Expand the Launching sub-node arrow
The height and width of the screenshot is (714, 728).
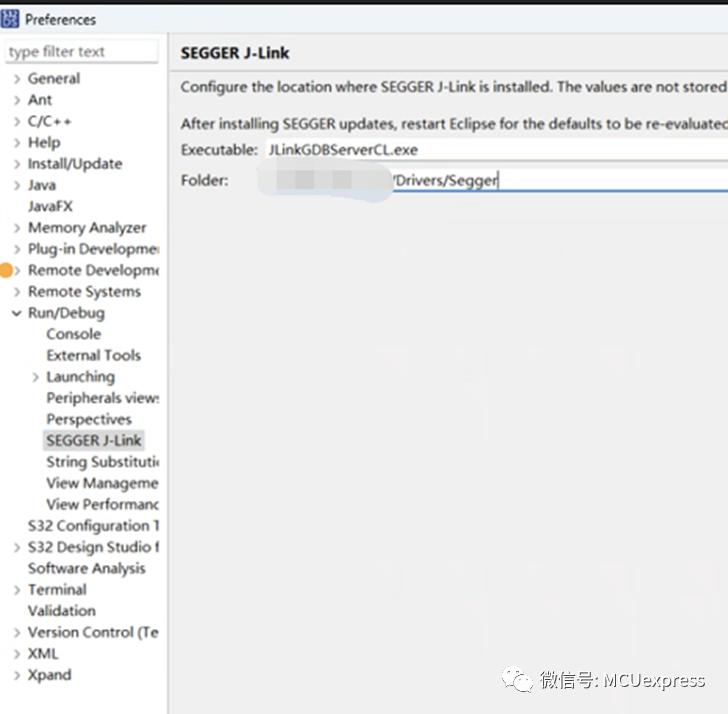36,377
